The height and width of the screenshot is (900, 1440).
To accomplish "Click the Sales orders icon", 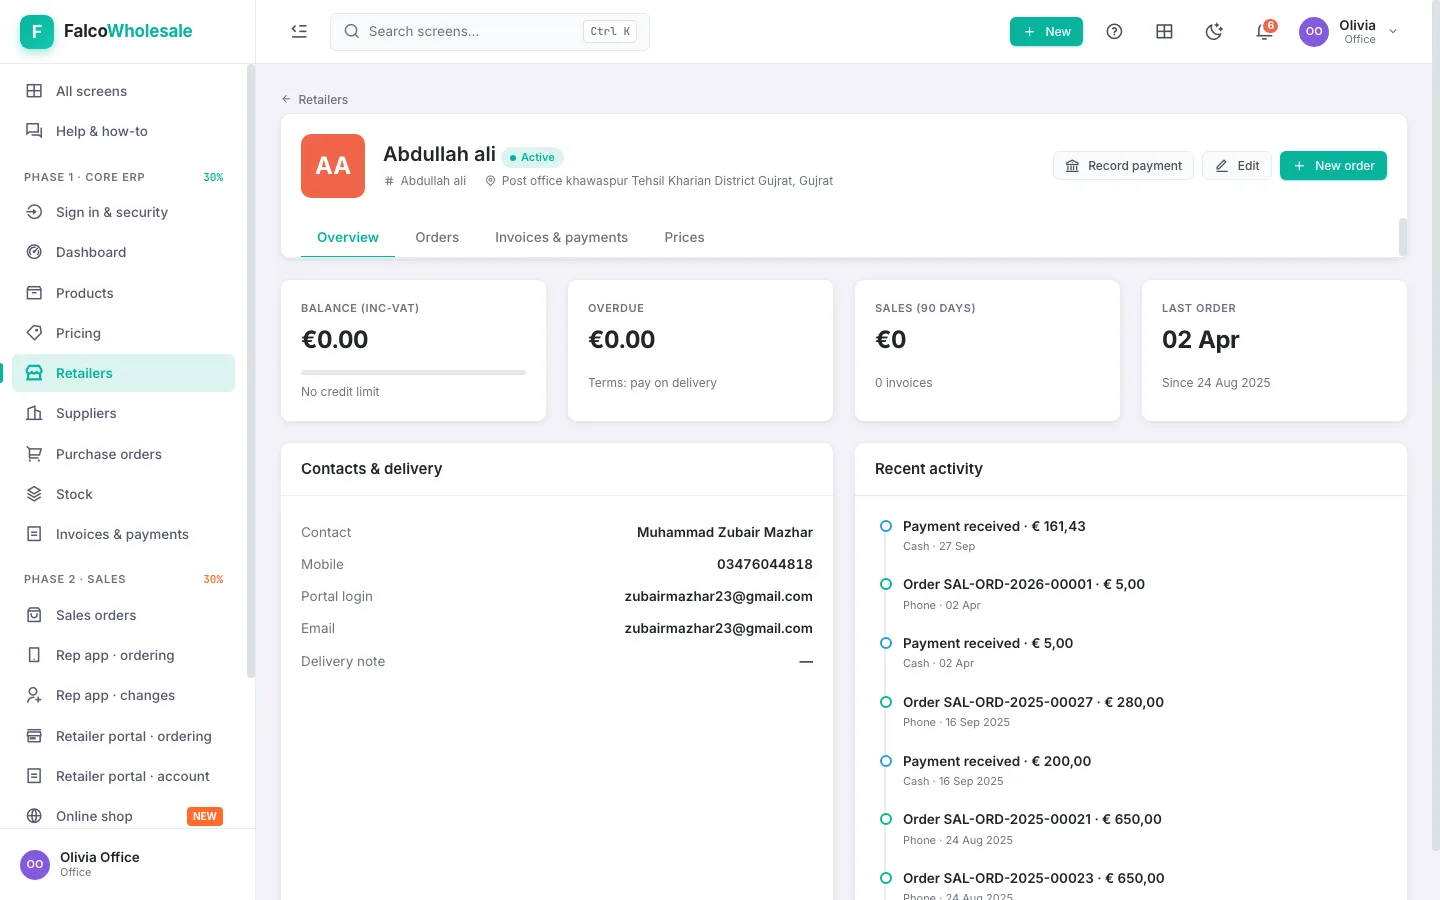I will click(x=34, y=615).
